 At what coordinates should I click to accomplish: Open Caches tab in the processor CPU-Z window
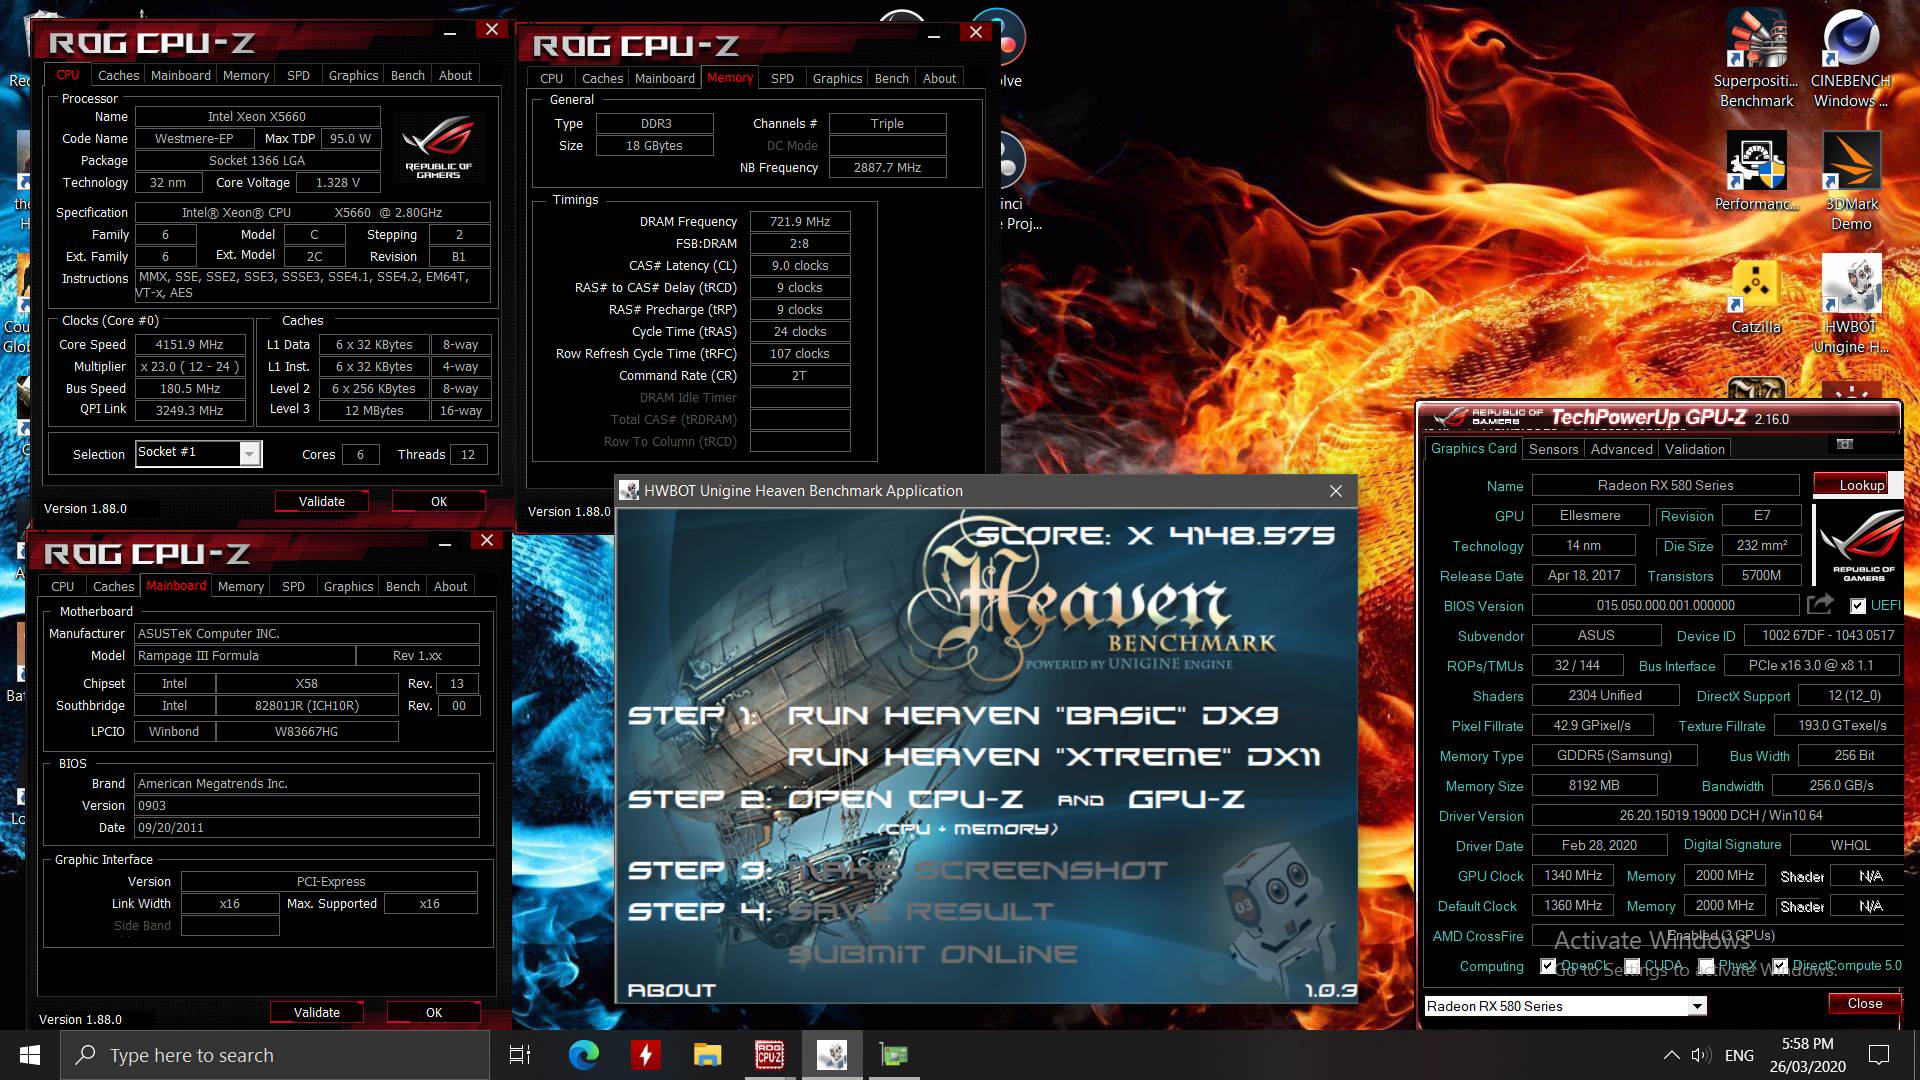coord(118,75)
